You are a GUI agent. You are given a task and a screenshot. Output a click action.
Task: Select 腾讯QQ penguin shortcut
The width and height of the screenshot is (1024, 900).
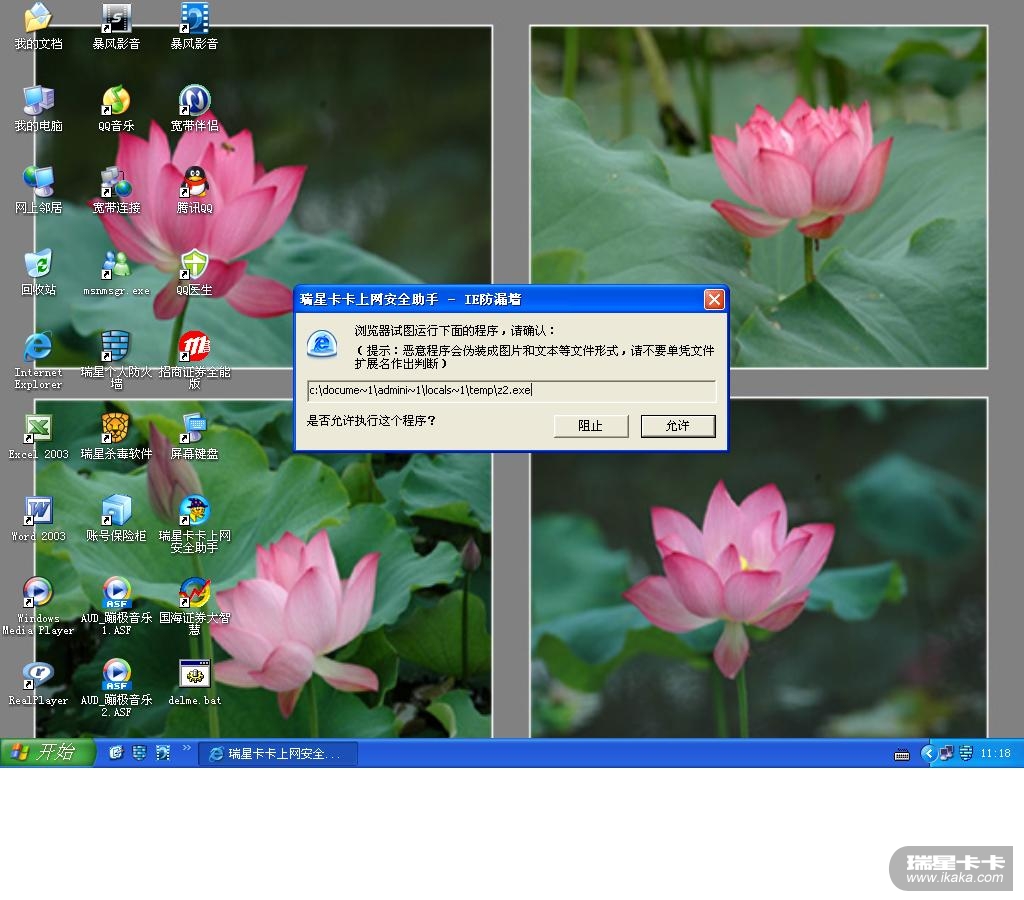(x=195, y=190)
